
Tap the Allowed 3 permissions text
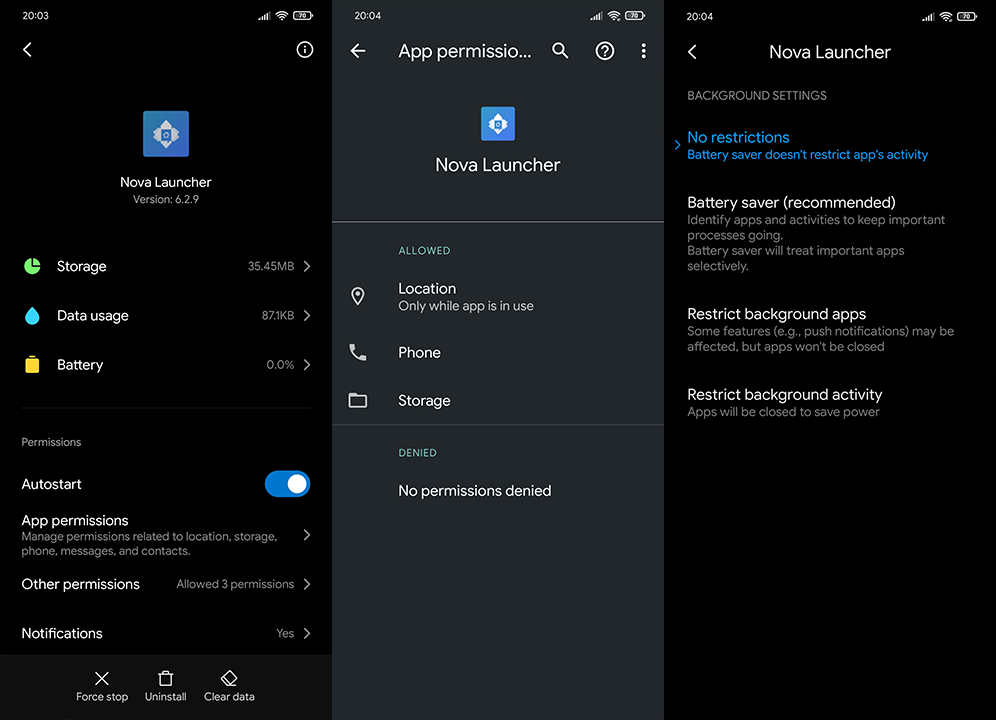[235, 584]
